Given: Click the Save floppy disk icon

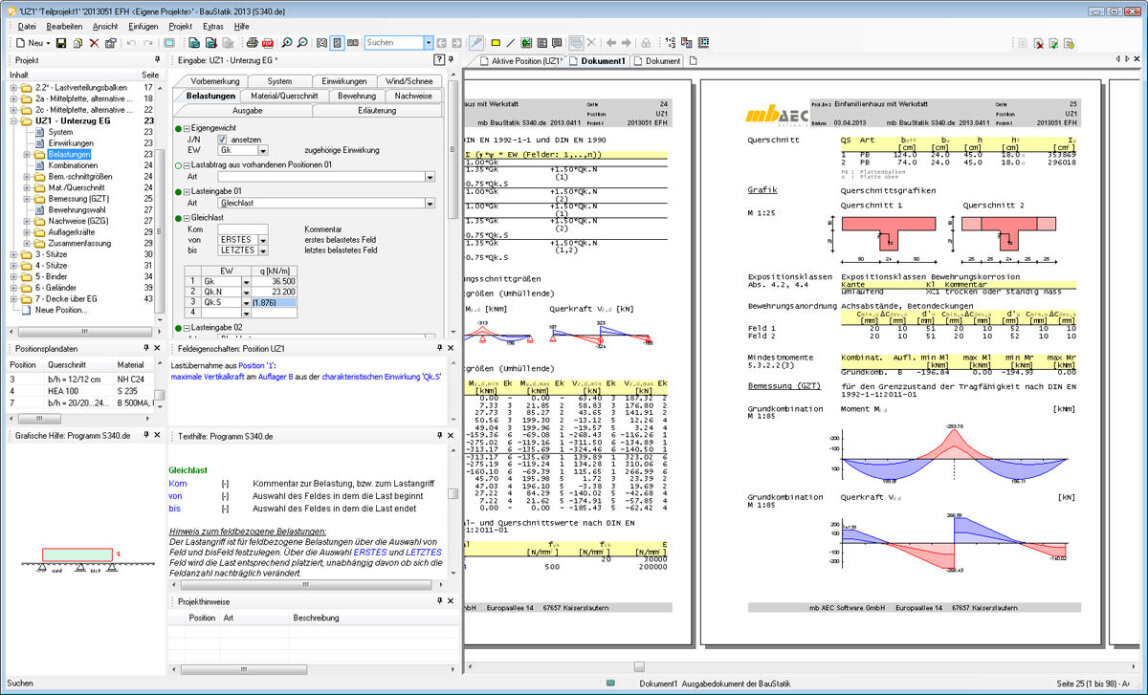Looking at the screenshot, I should click(x=62, y=43).
